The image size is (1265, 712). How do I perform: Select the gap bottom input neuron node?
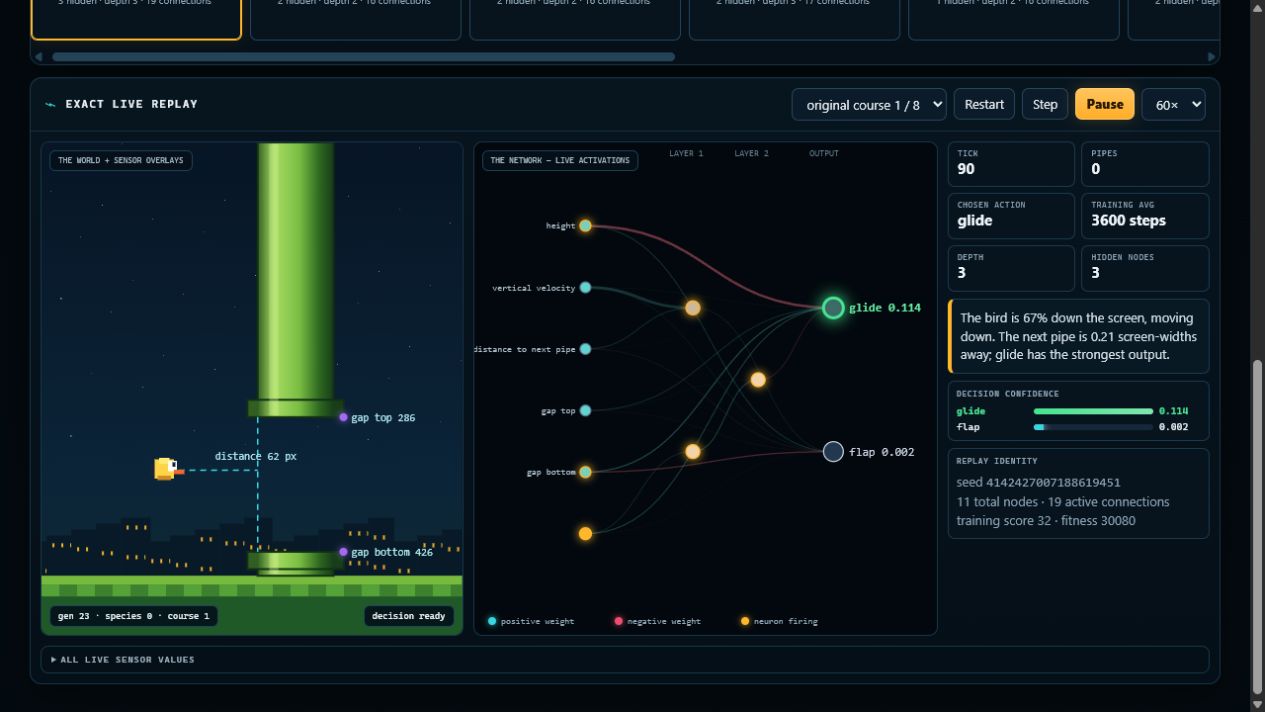pyautogui.click(x=585, y=472)
